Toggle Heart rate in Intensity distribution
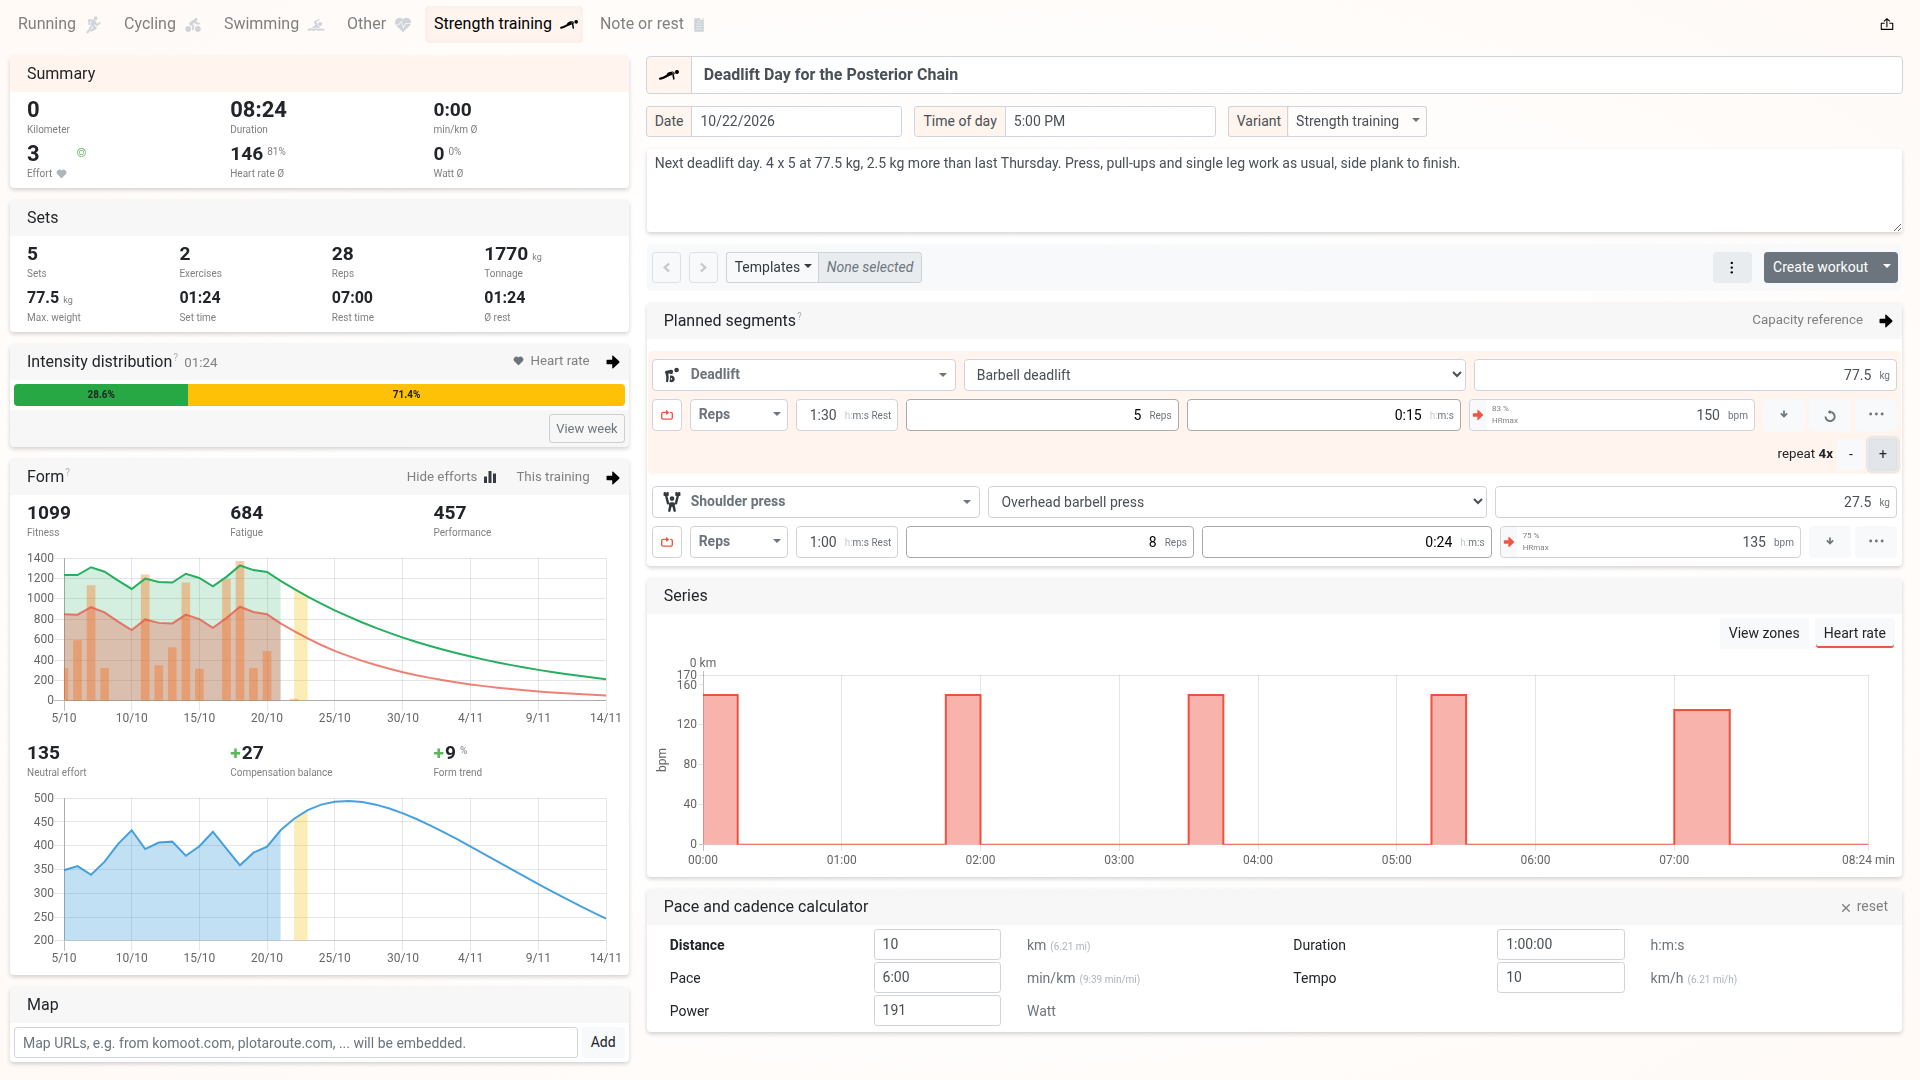 pos(551,361)
